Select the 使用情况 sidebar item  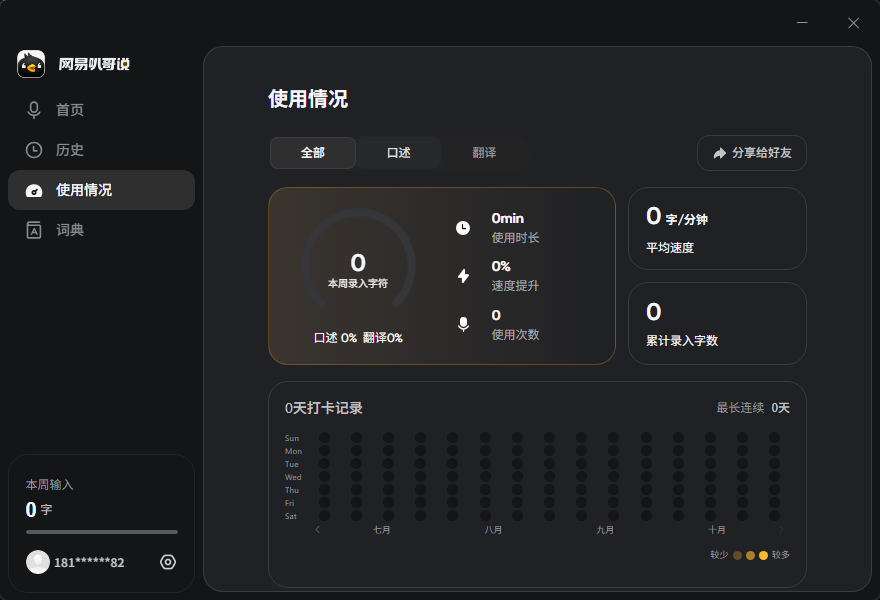tap(102, 190)
